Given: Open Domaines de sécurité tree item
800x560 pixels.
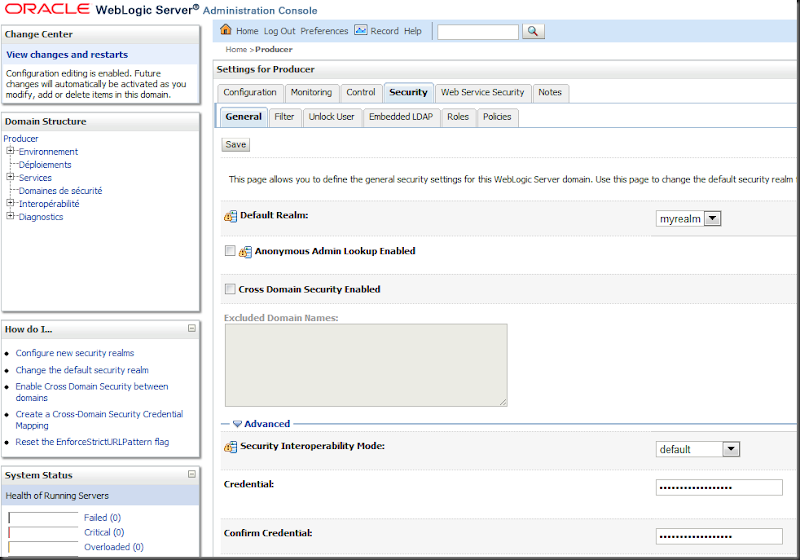Looking at the screenshot, I should (x=60, y=191).
